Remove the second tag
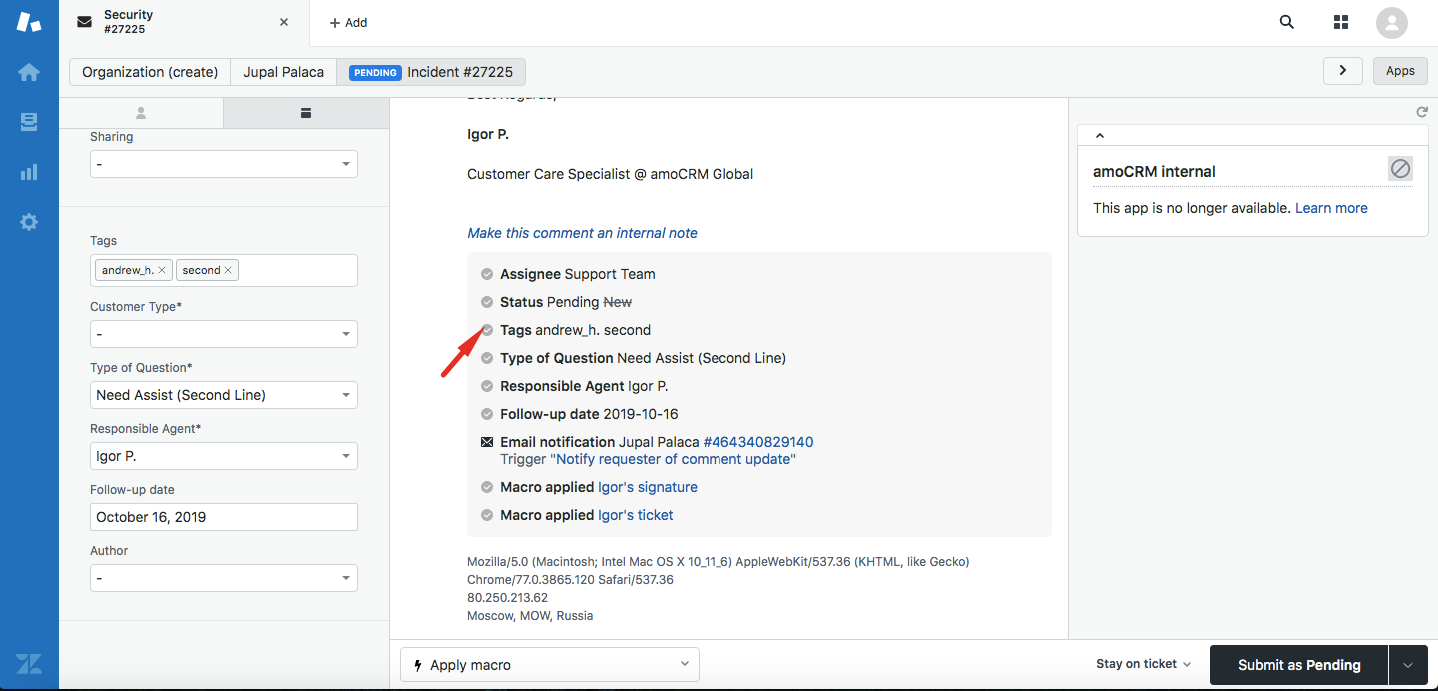The image size is (1438, 691). 228,270
